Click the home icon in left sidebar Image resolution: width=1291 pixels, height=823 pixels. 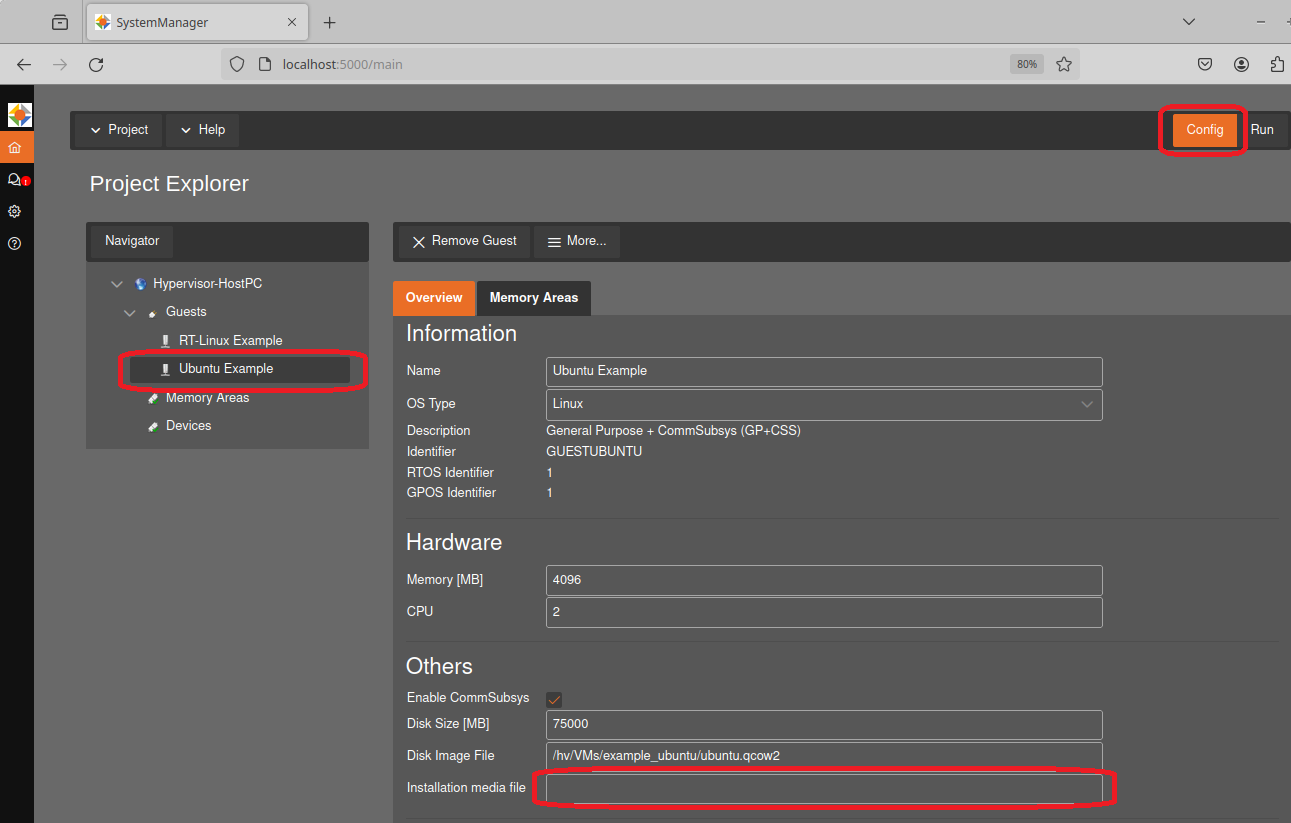click(15, 148)
